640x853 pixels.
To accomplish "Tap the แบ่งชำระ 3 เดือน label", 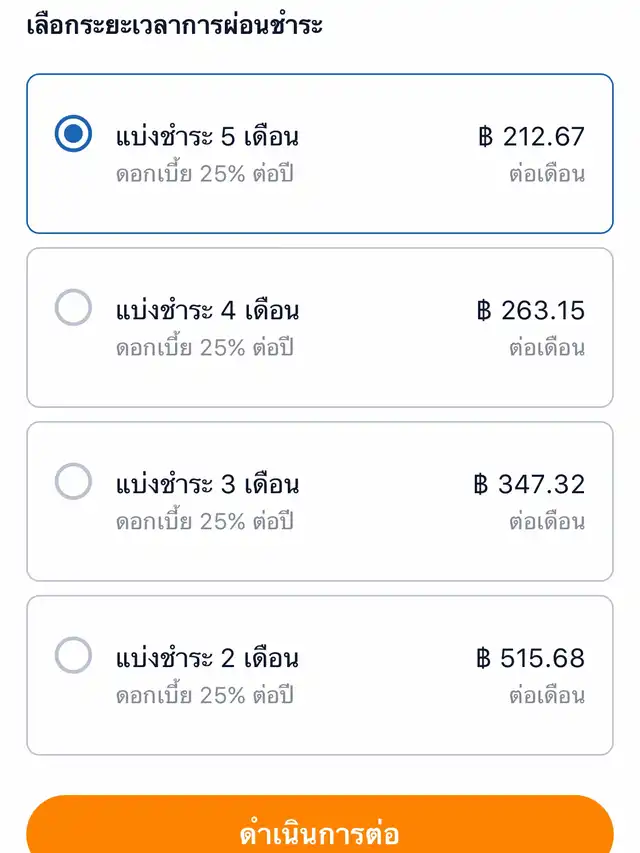I will [207, 485].
